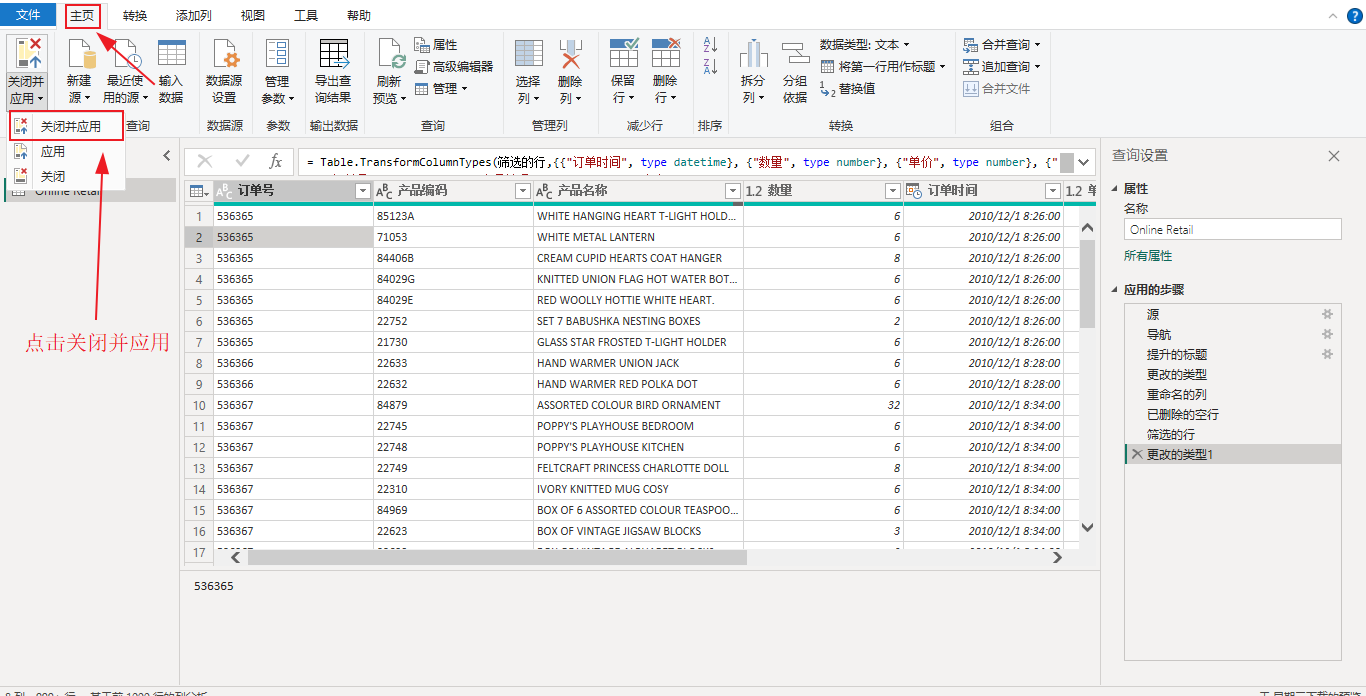
Task: Click Replace Values (替换值) in ribbon
Action: 848,88
